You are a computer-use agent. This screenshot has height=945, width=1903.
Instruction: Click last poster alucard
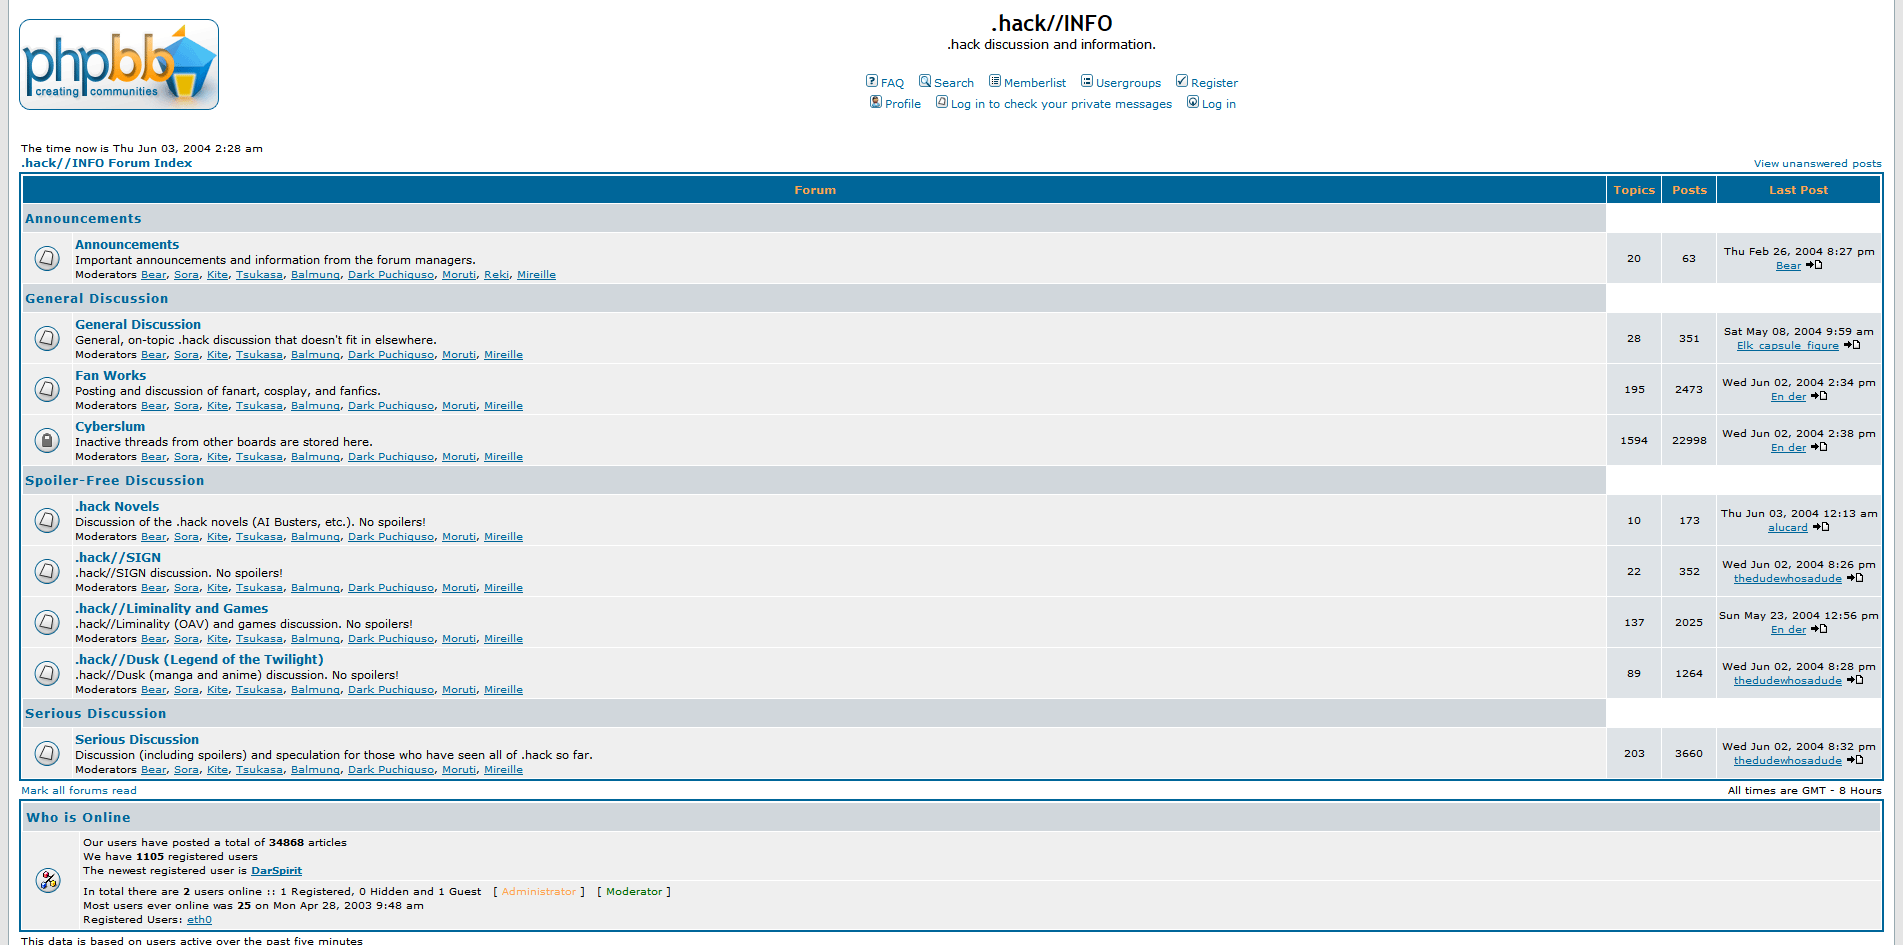(x=1788, y=528)
